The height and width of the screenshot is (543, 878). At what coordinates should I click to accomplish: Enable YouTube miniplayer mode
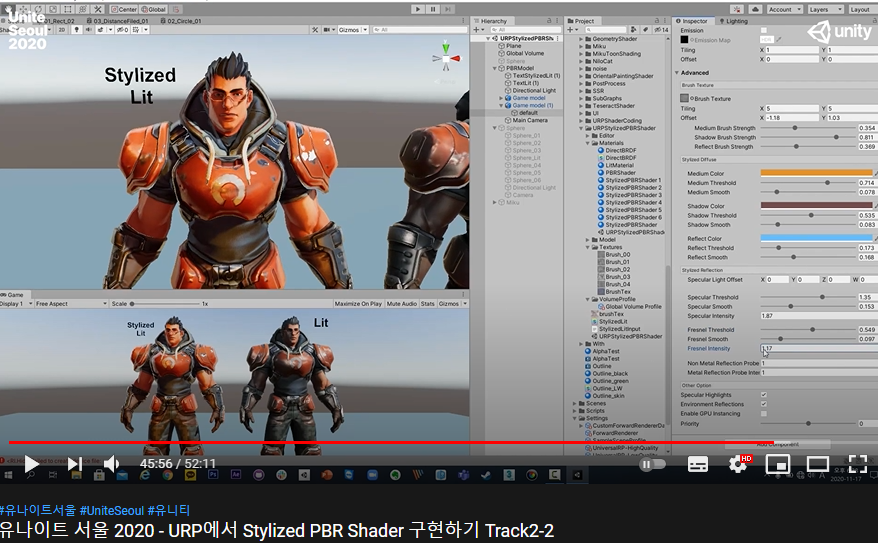coord(778,464)
